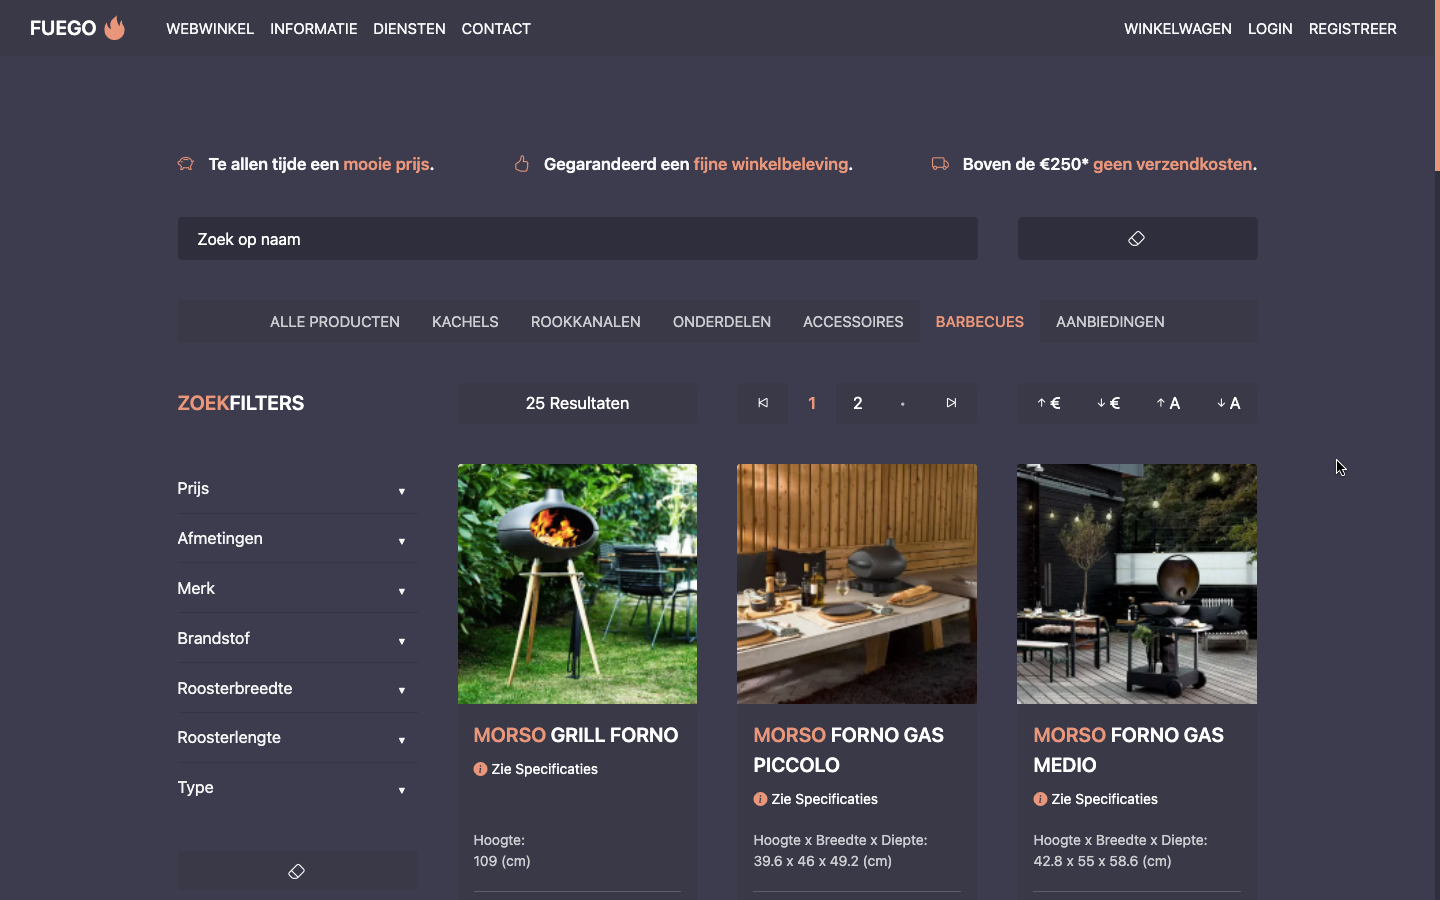Sort by price ascending
Screen dimensions: 1440x900
(1048, 403)
